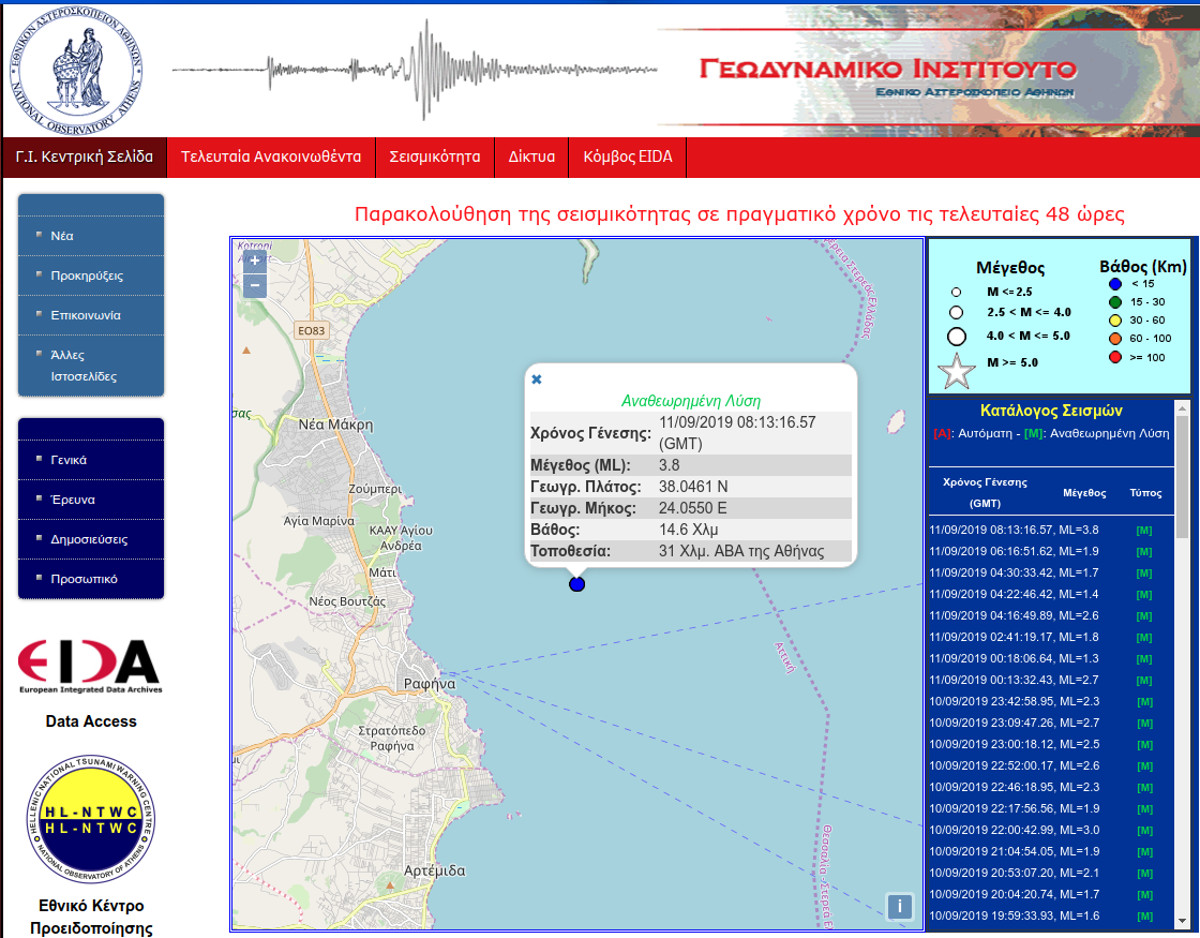The height and width of the screenshot is (938, 1200).
Task: Zoom in on the map with plus button
Action: (x=254, y=260)
